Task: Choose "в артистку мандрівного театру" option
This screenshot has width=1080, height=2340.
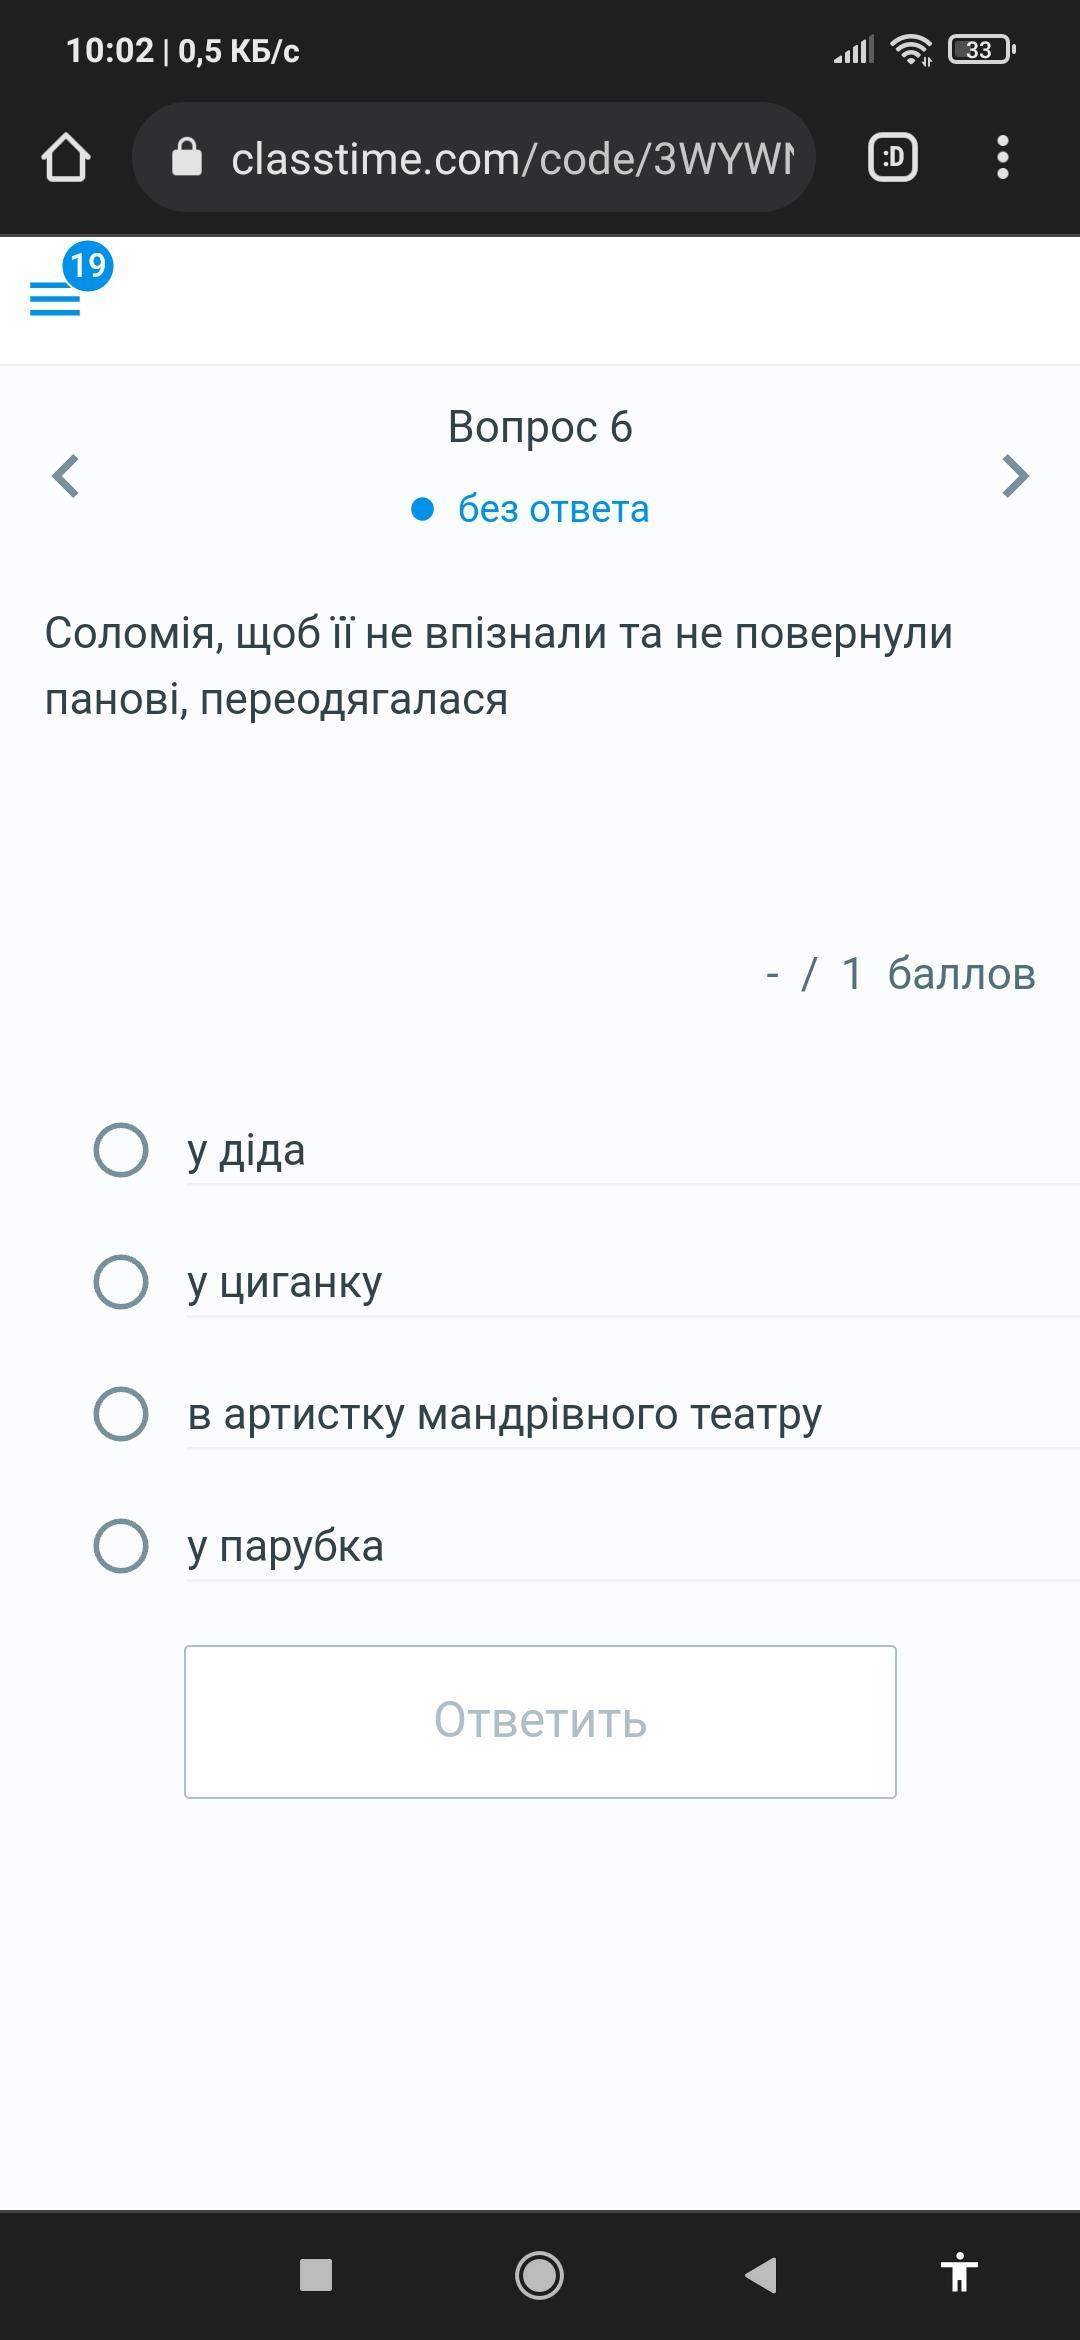Action: click(121, 1414)
